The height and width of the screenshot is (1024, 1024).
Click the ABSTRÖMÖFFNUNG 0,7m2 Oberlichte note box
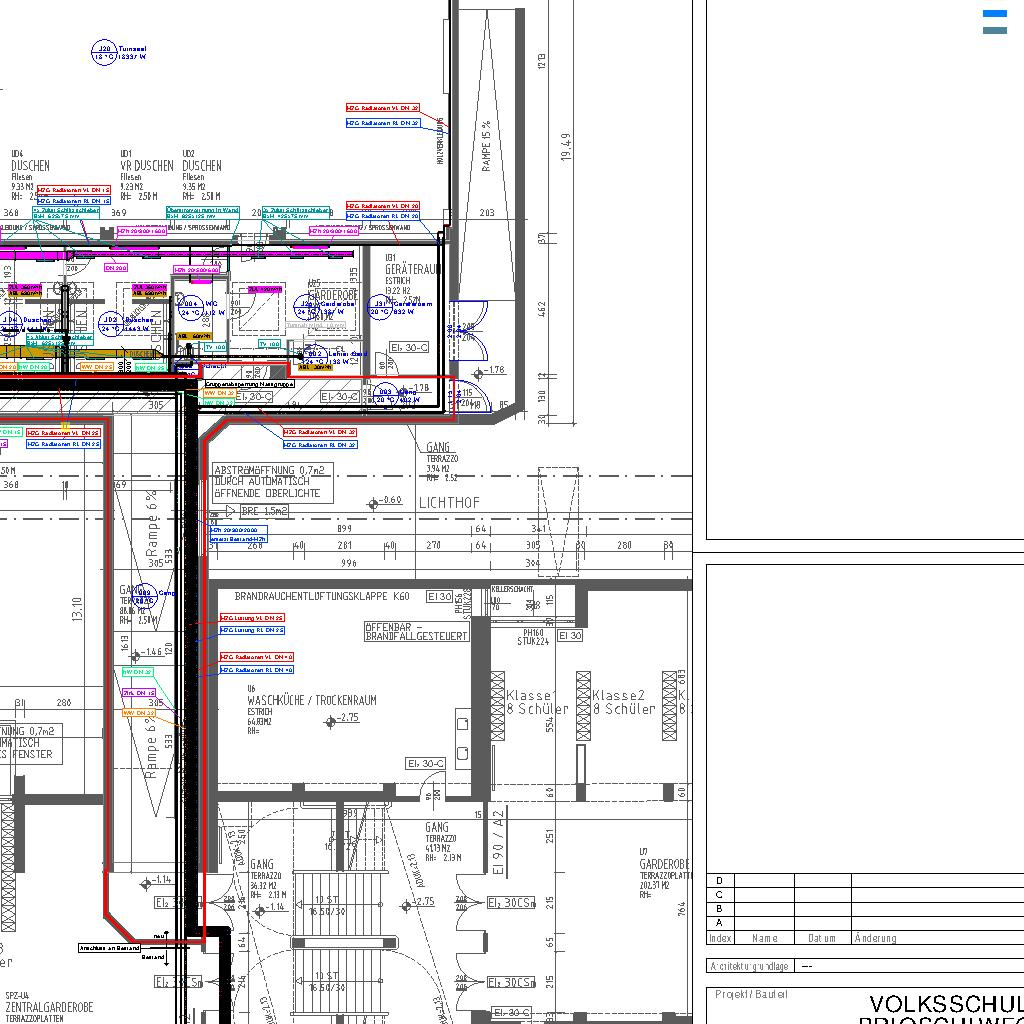tap(272, 482)
